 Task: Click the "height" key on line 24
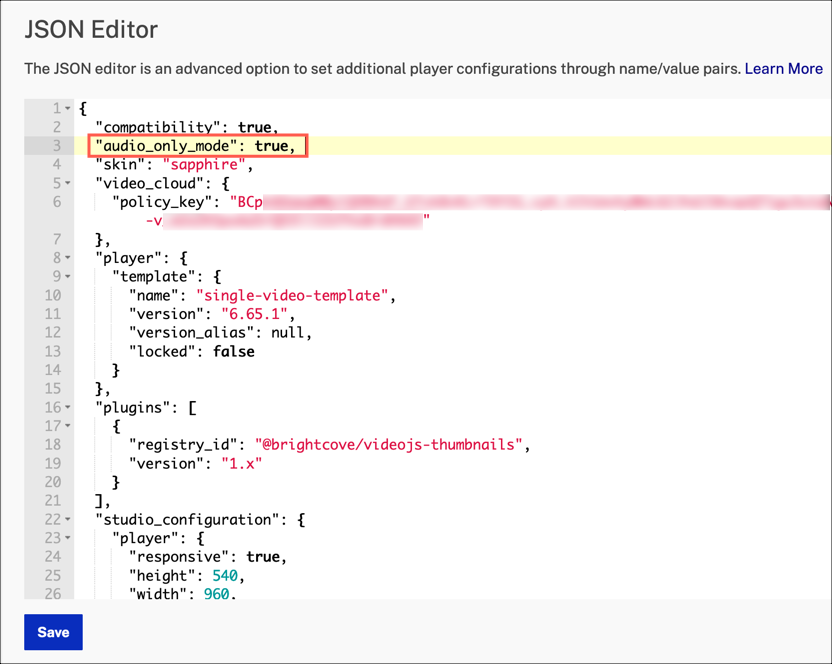[162, 575]
